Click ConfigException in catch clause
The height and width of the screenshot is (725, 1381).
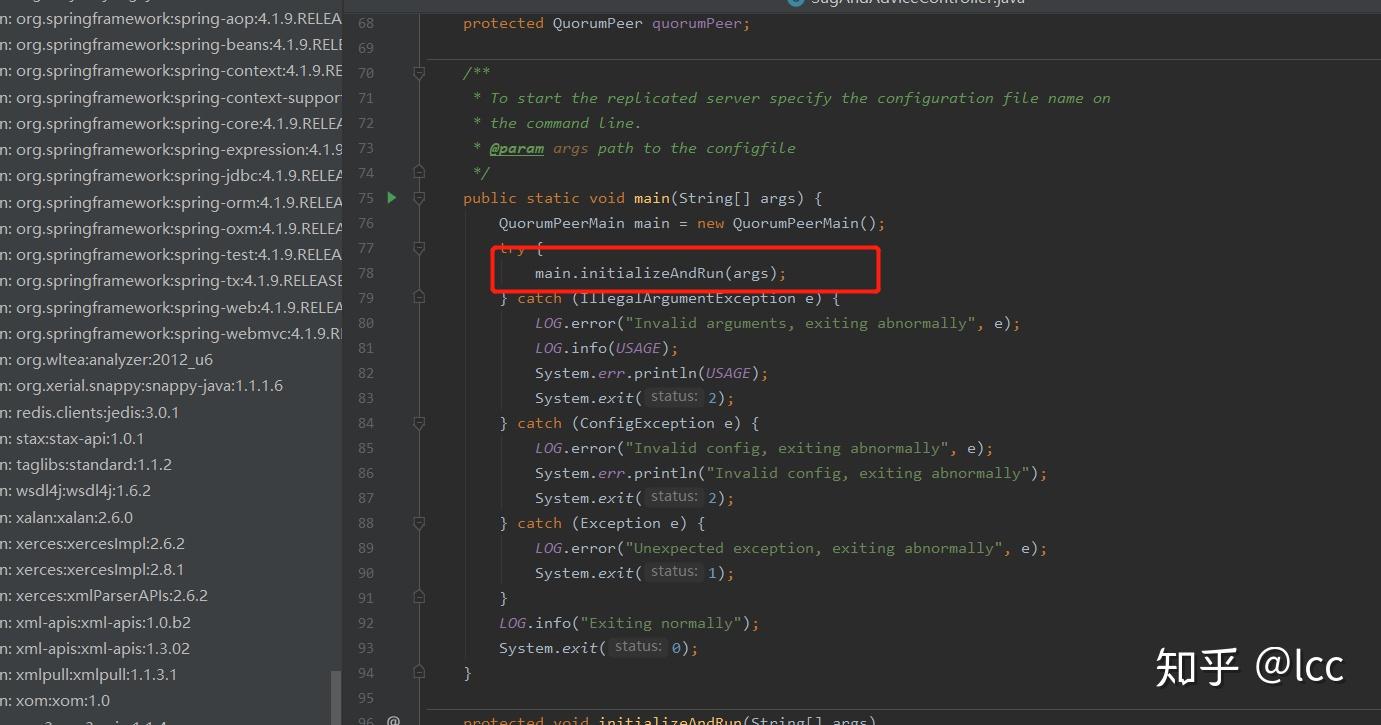[x=647, y=423]
